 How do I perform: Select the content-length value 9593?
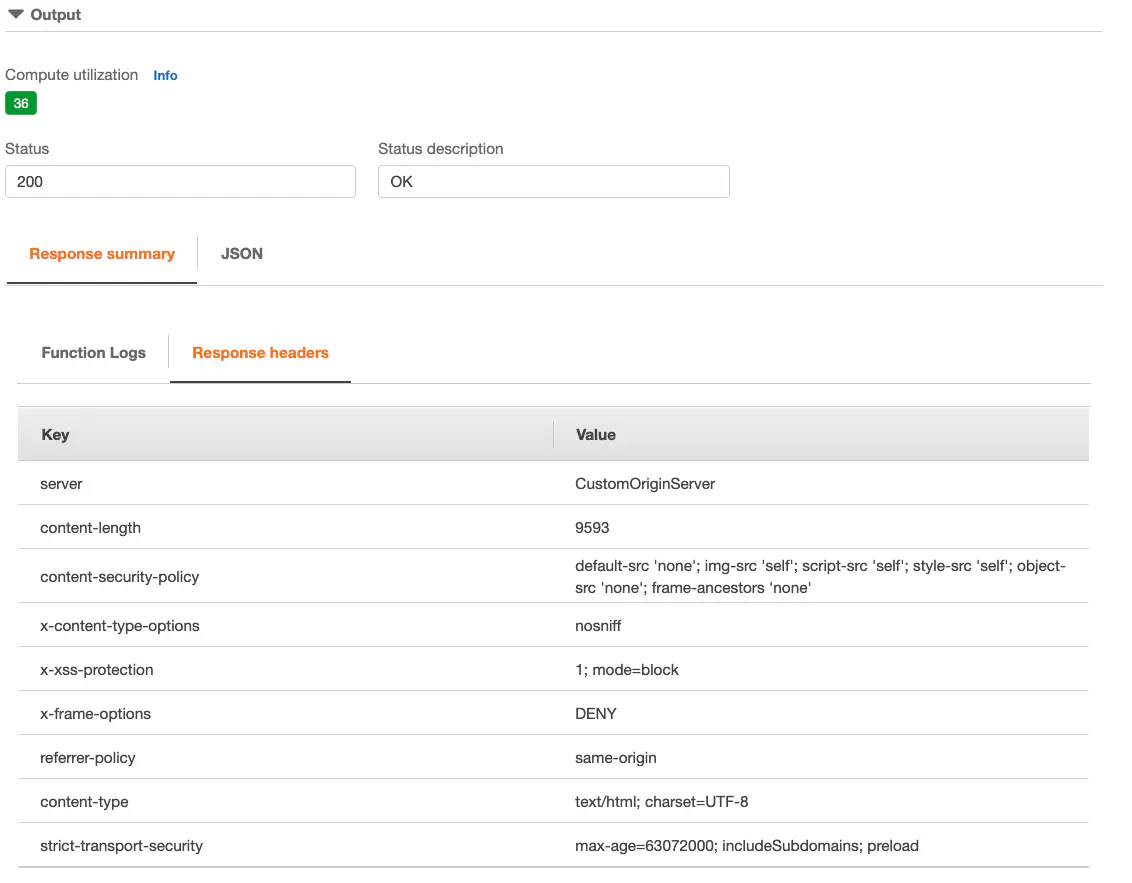pos(592,528)
